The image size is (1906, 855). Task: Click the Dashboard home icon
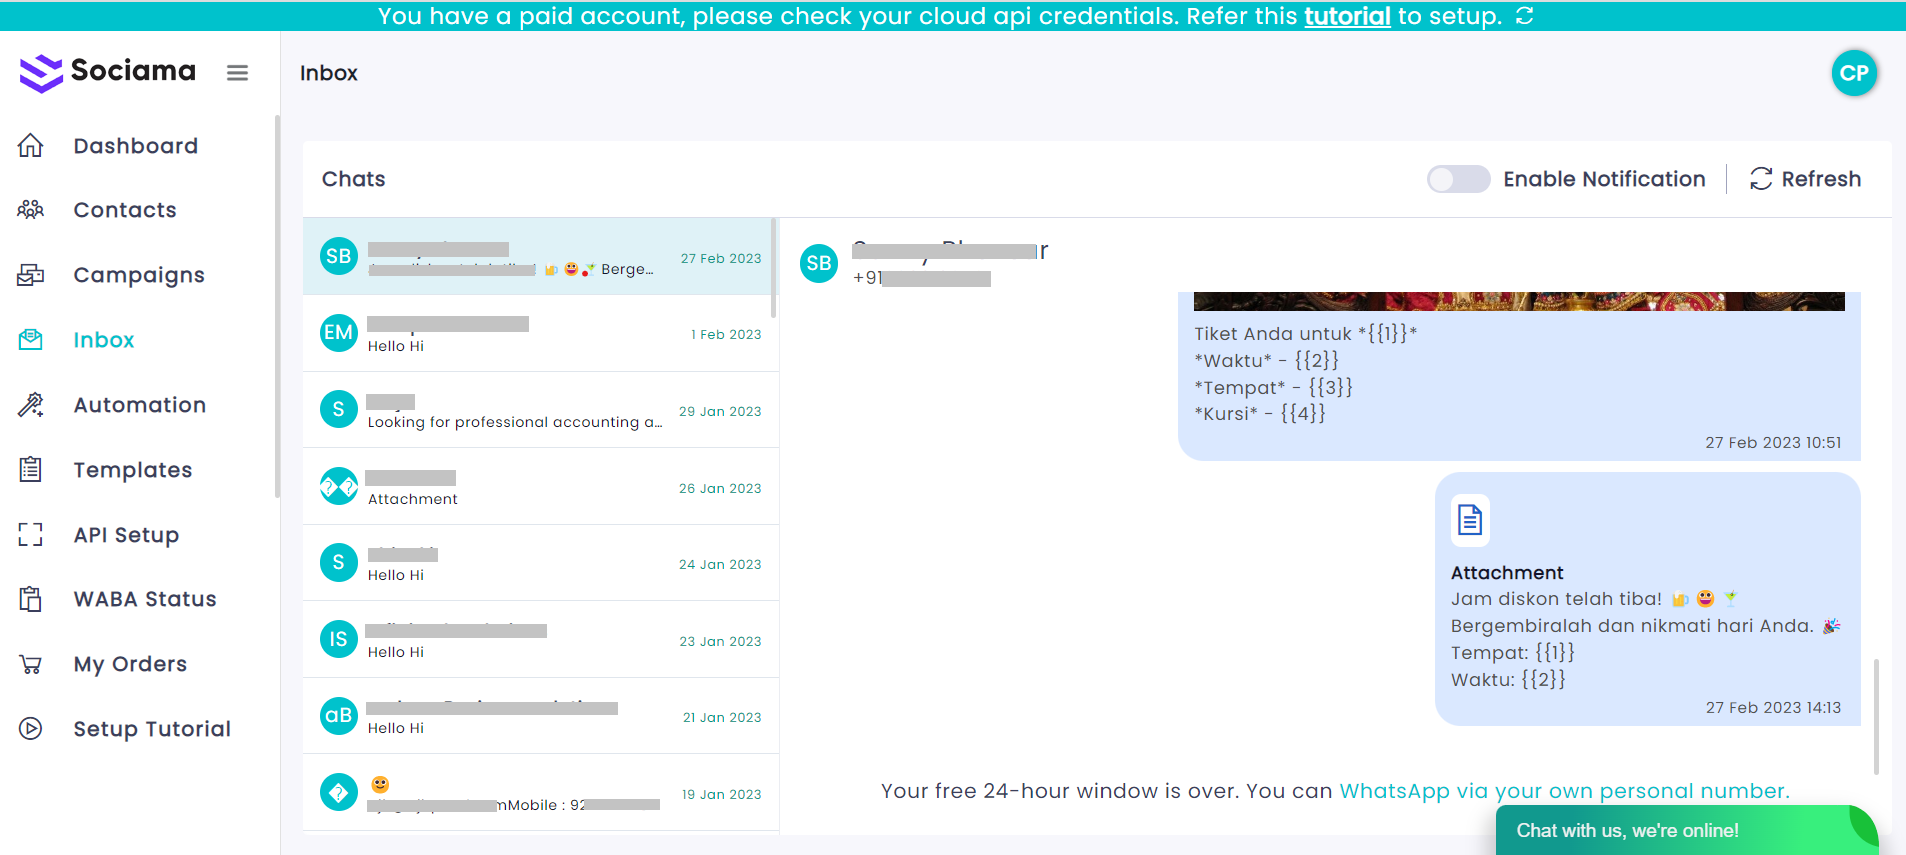(x=31, y=146)
